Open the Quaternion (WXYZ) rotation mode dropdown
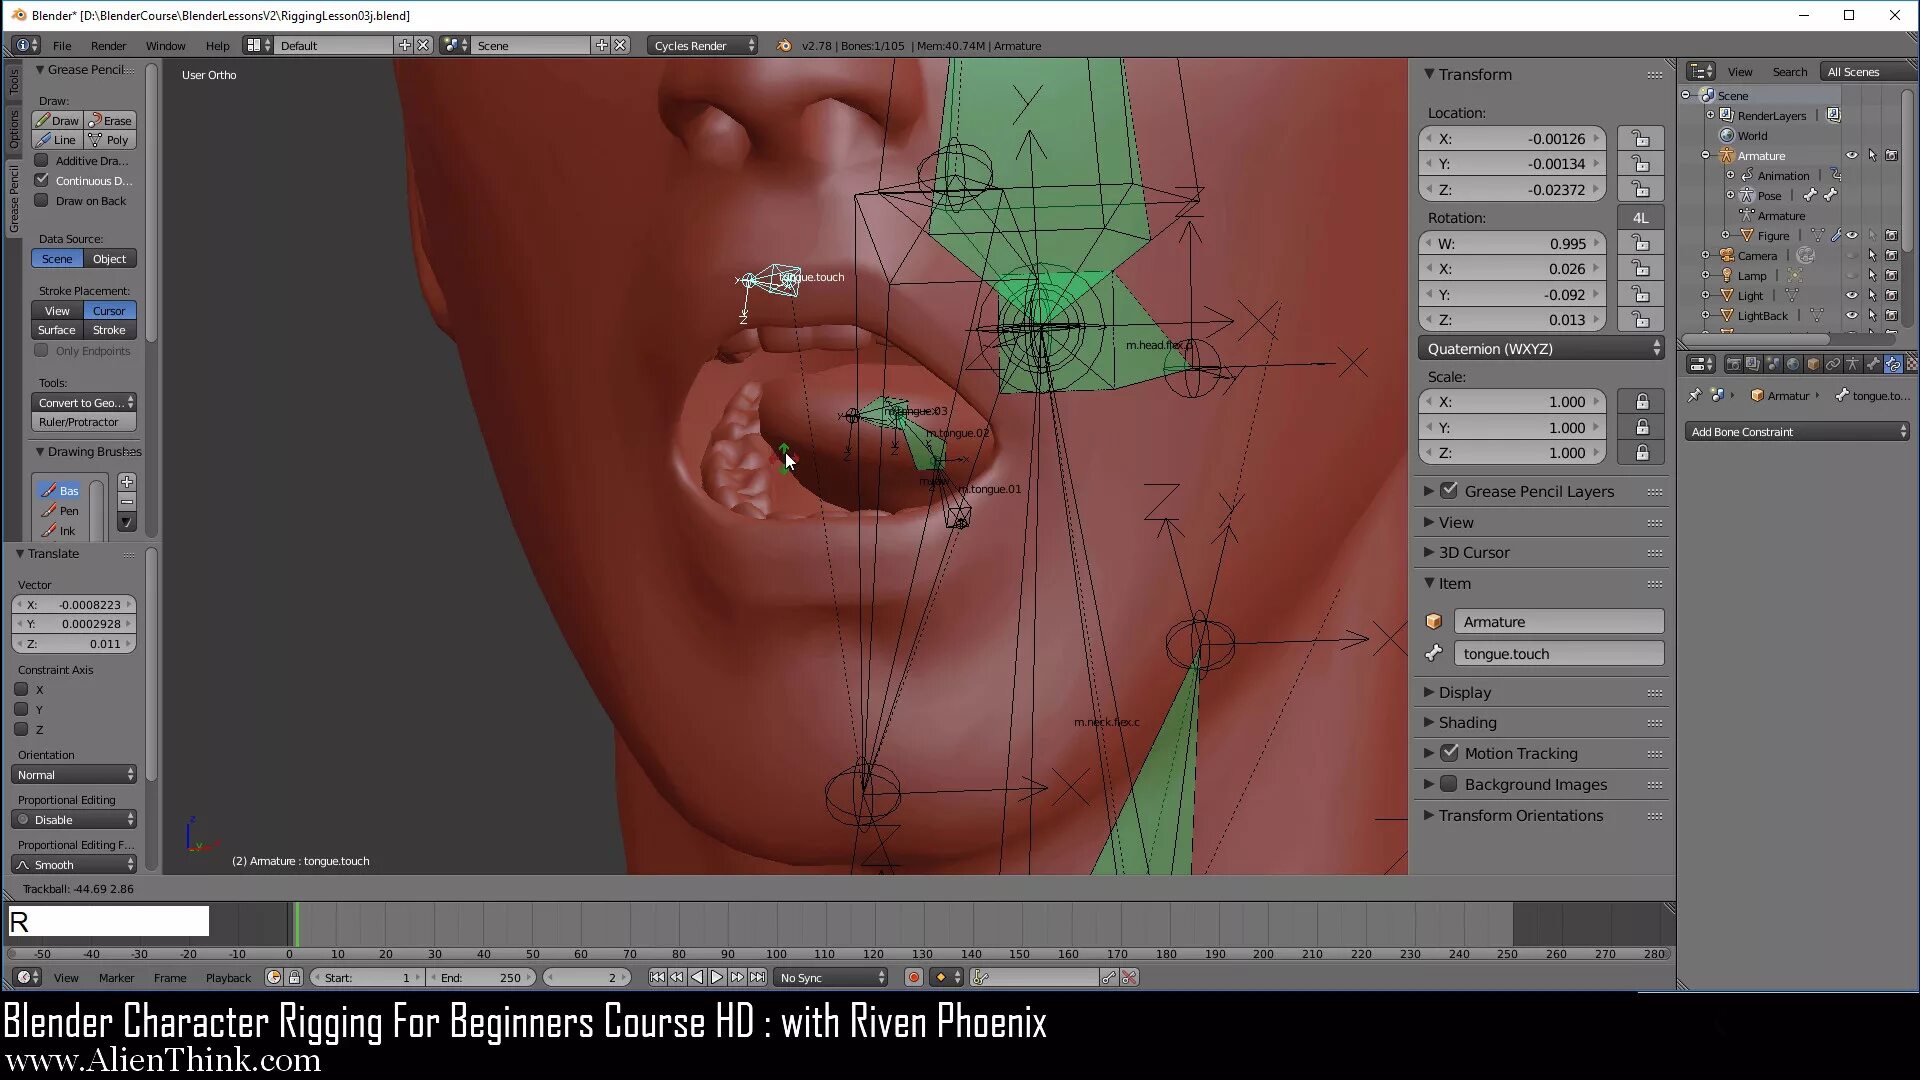 (1541, 349)
